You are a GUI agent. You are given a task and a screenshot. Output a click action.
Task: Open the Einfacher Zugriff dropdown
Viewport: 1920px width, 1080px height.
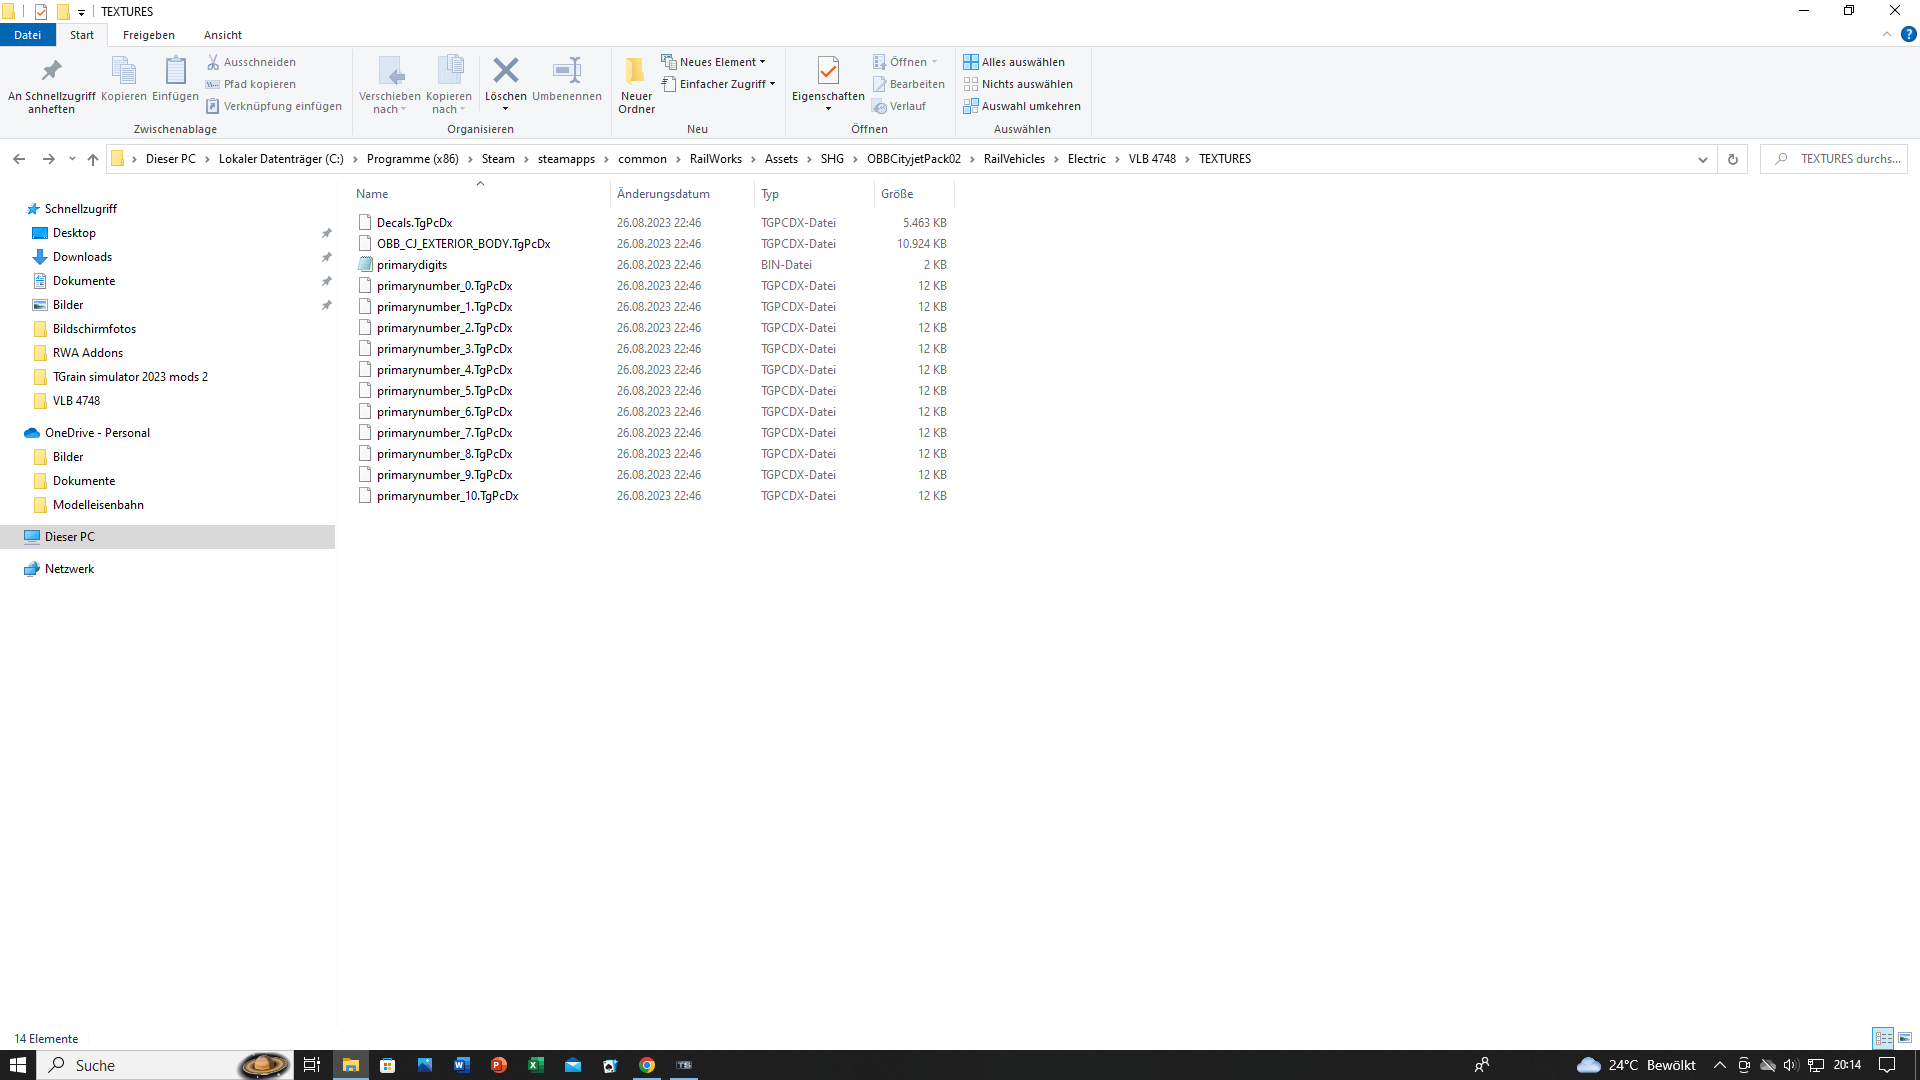pyautogui.click(x=719, y=84)
